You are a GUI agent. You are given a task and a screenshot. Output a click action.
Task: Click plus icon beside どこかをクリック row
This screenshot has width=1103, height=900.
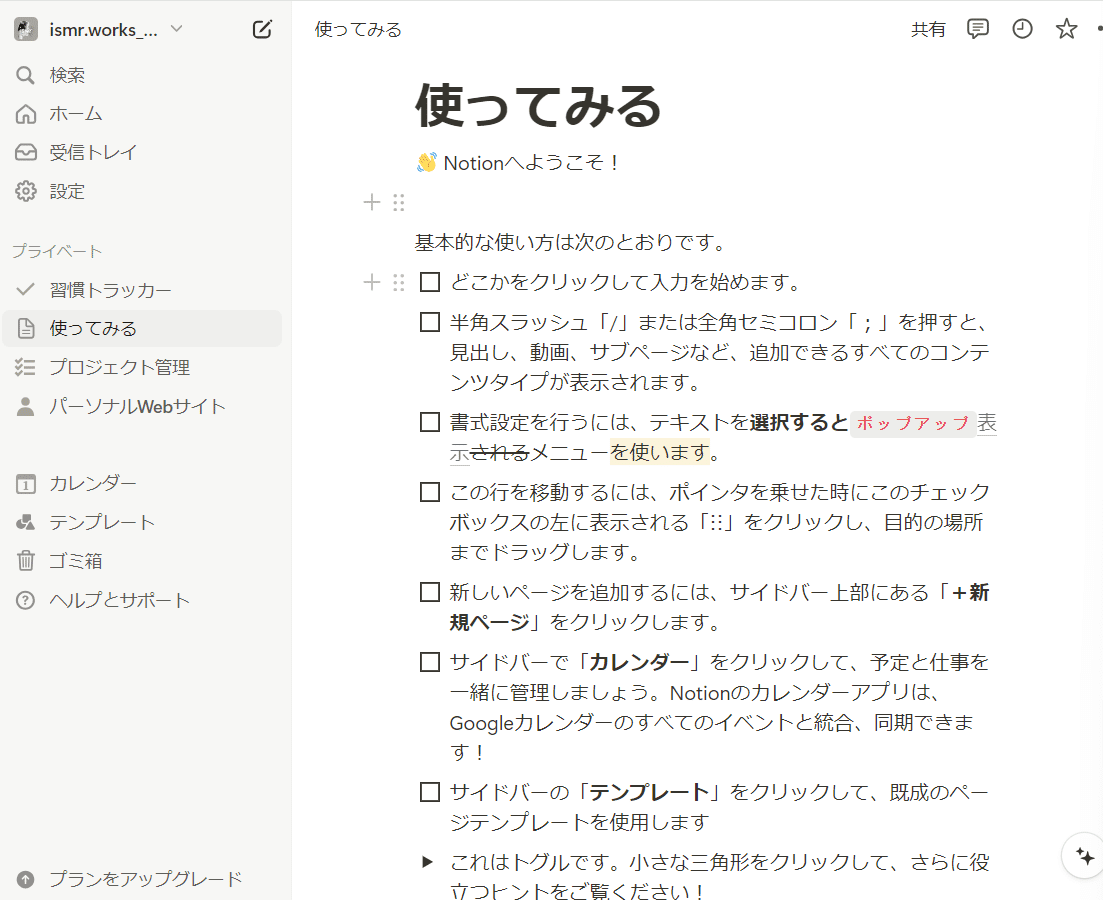pos(371,282)
